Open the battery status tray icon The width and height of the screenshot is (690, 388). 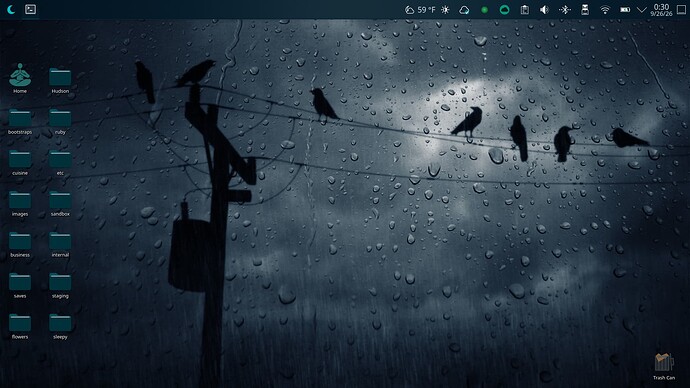click(625, 10)
